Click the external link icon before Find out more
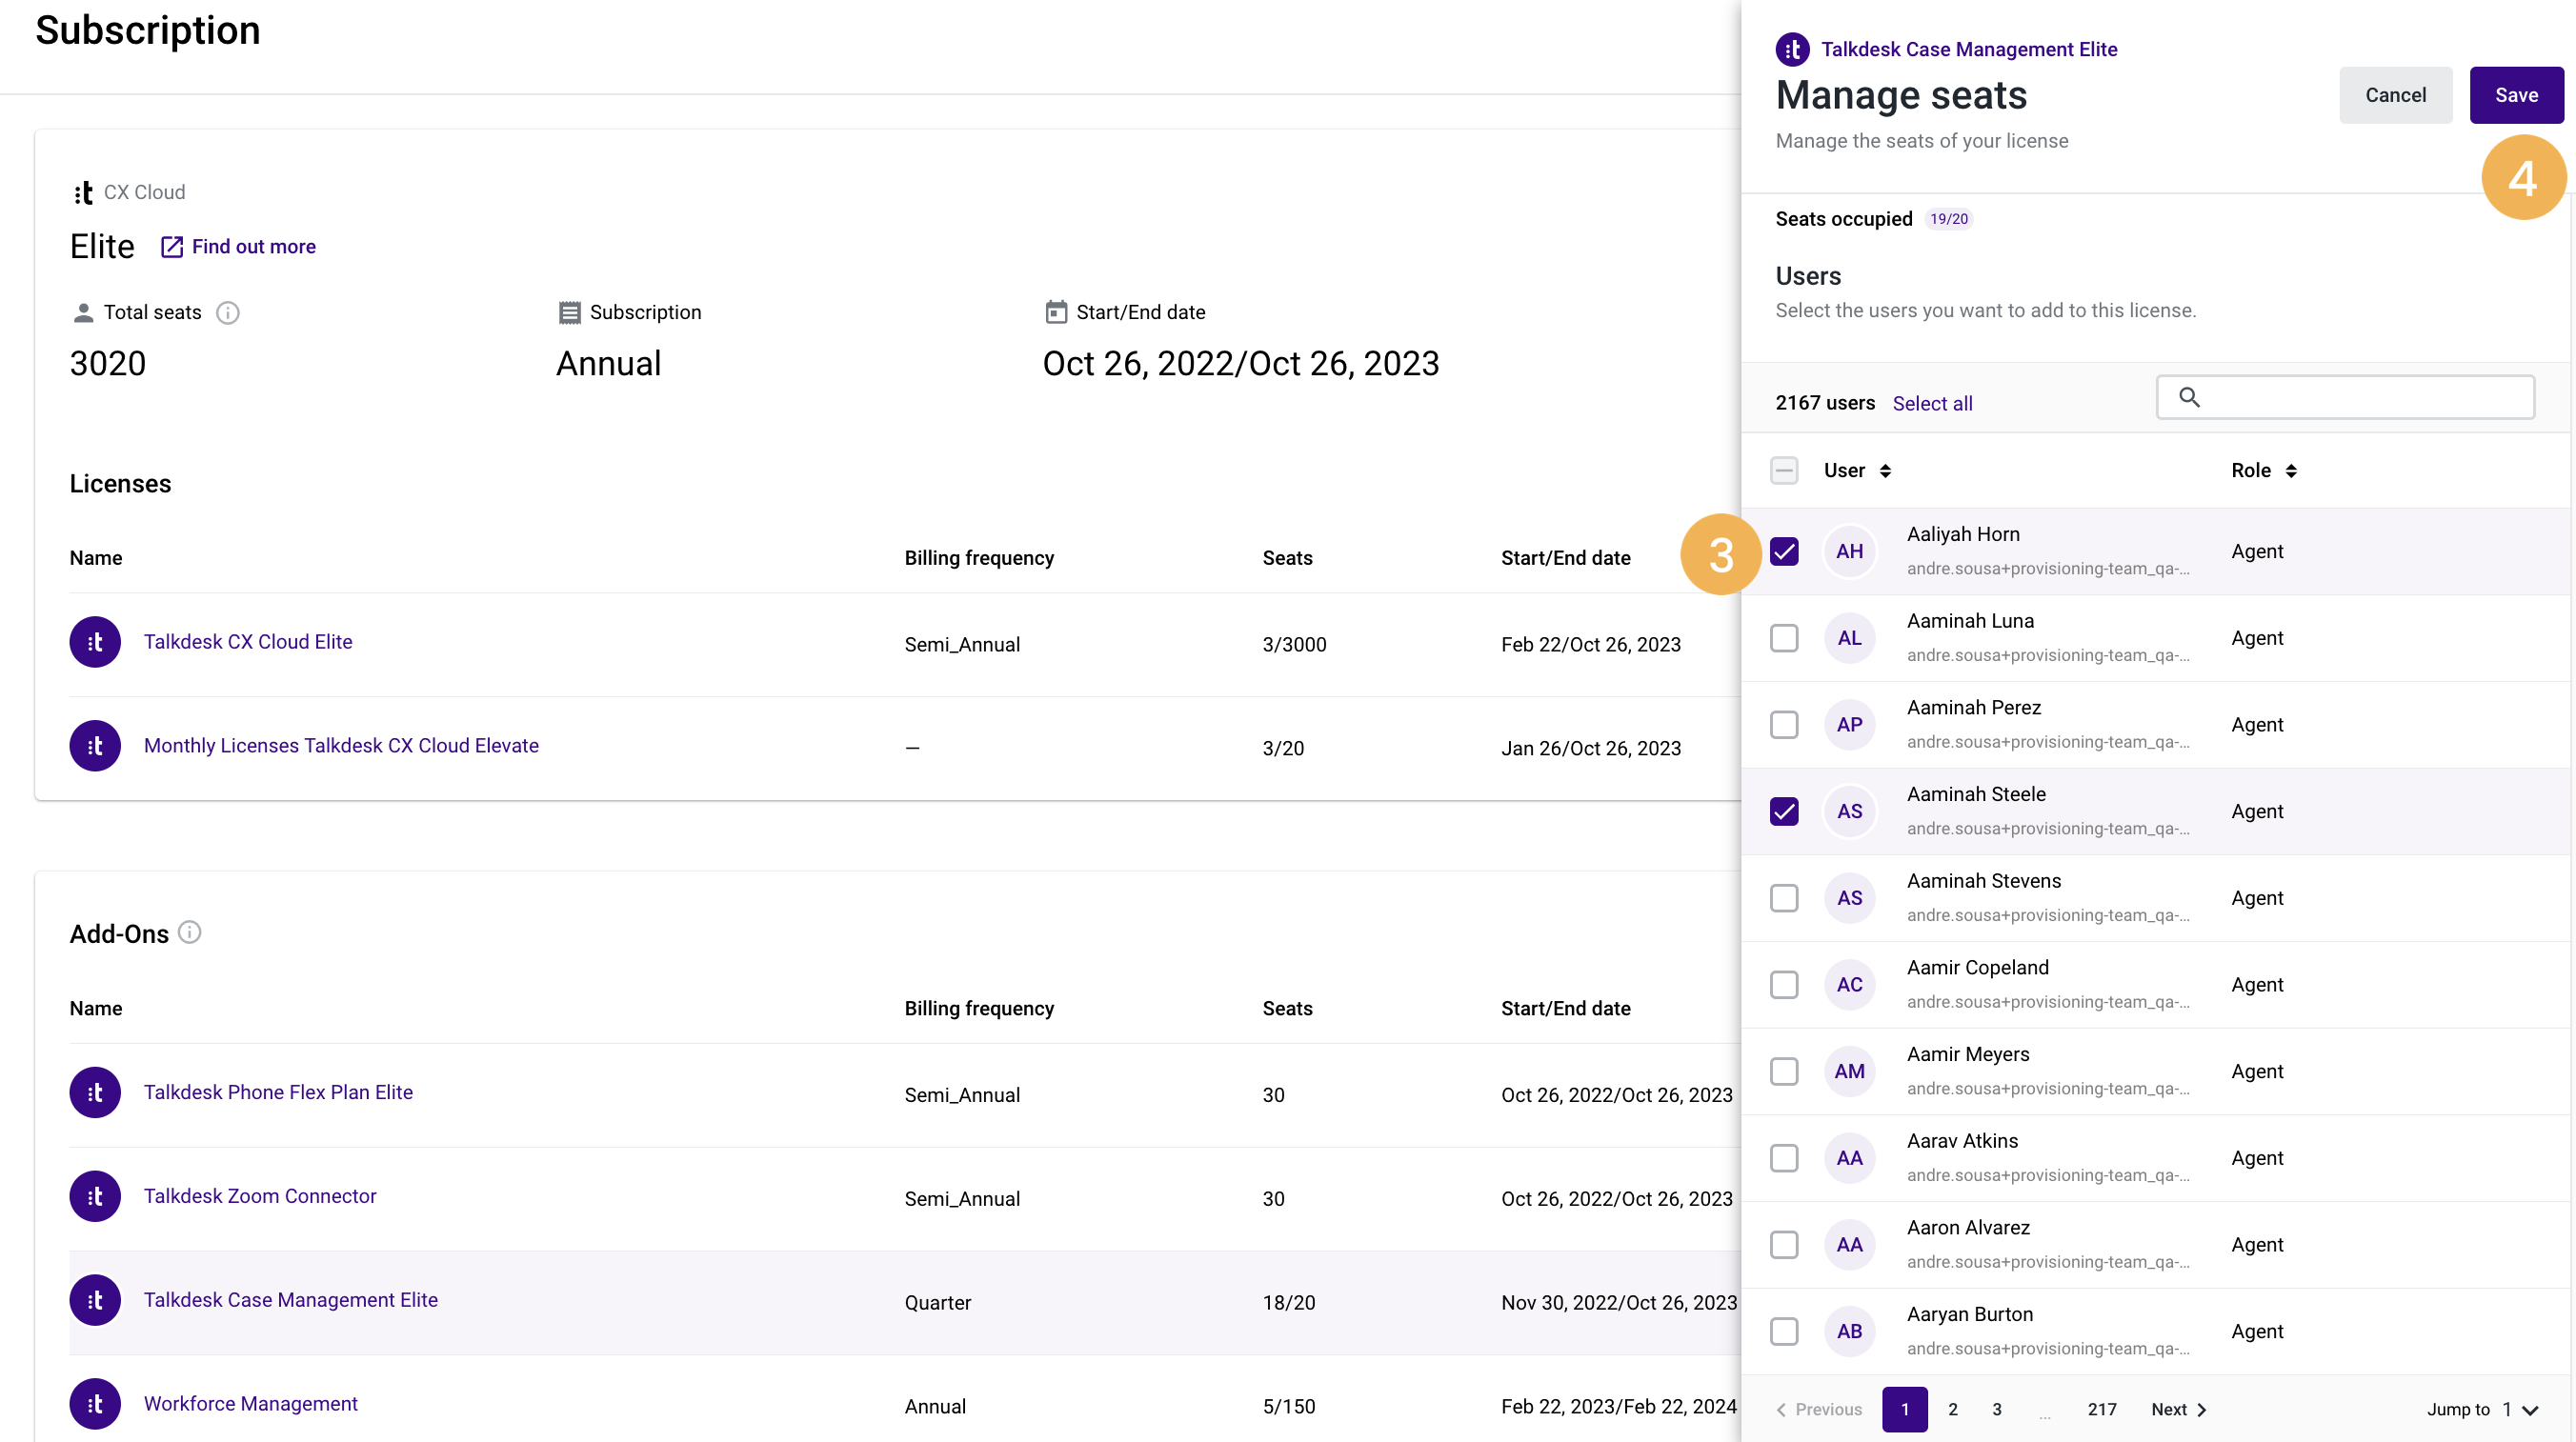Viewport: 2576px width, 1442px height. point(172,247)
